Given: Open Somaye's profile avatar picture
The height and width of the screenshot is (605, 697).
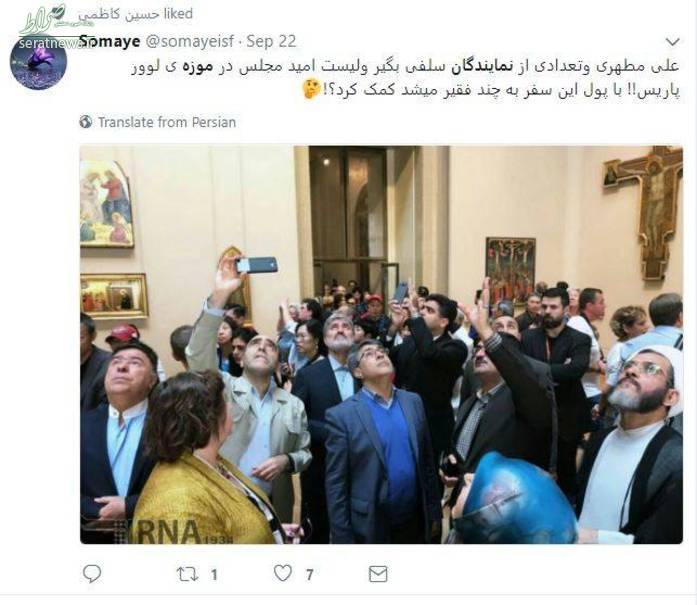Looking at the screenshot, I should pyautogui.click(x=39, y=63).
